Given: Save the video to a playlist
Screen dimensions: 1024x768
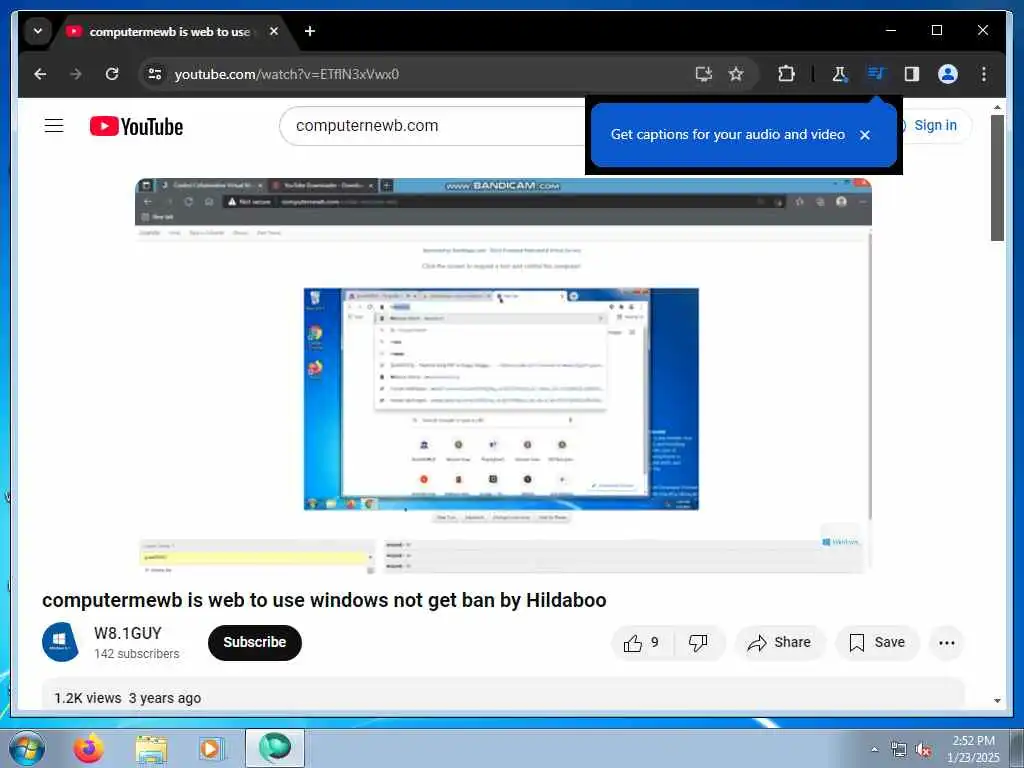Looking at the screenshot, I should click(877, 643).
